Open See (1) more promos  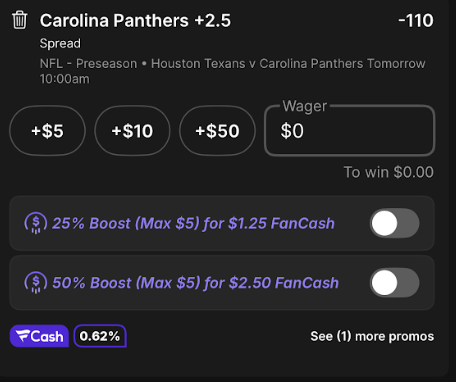click(x=372, y=336)
